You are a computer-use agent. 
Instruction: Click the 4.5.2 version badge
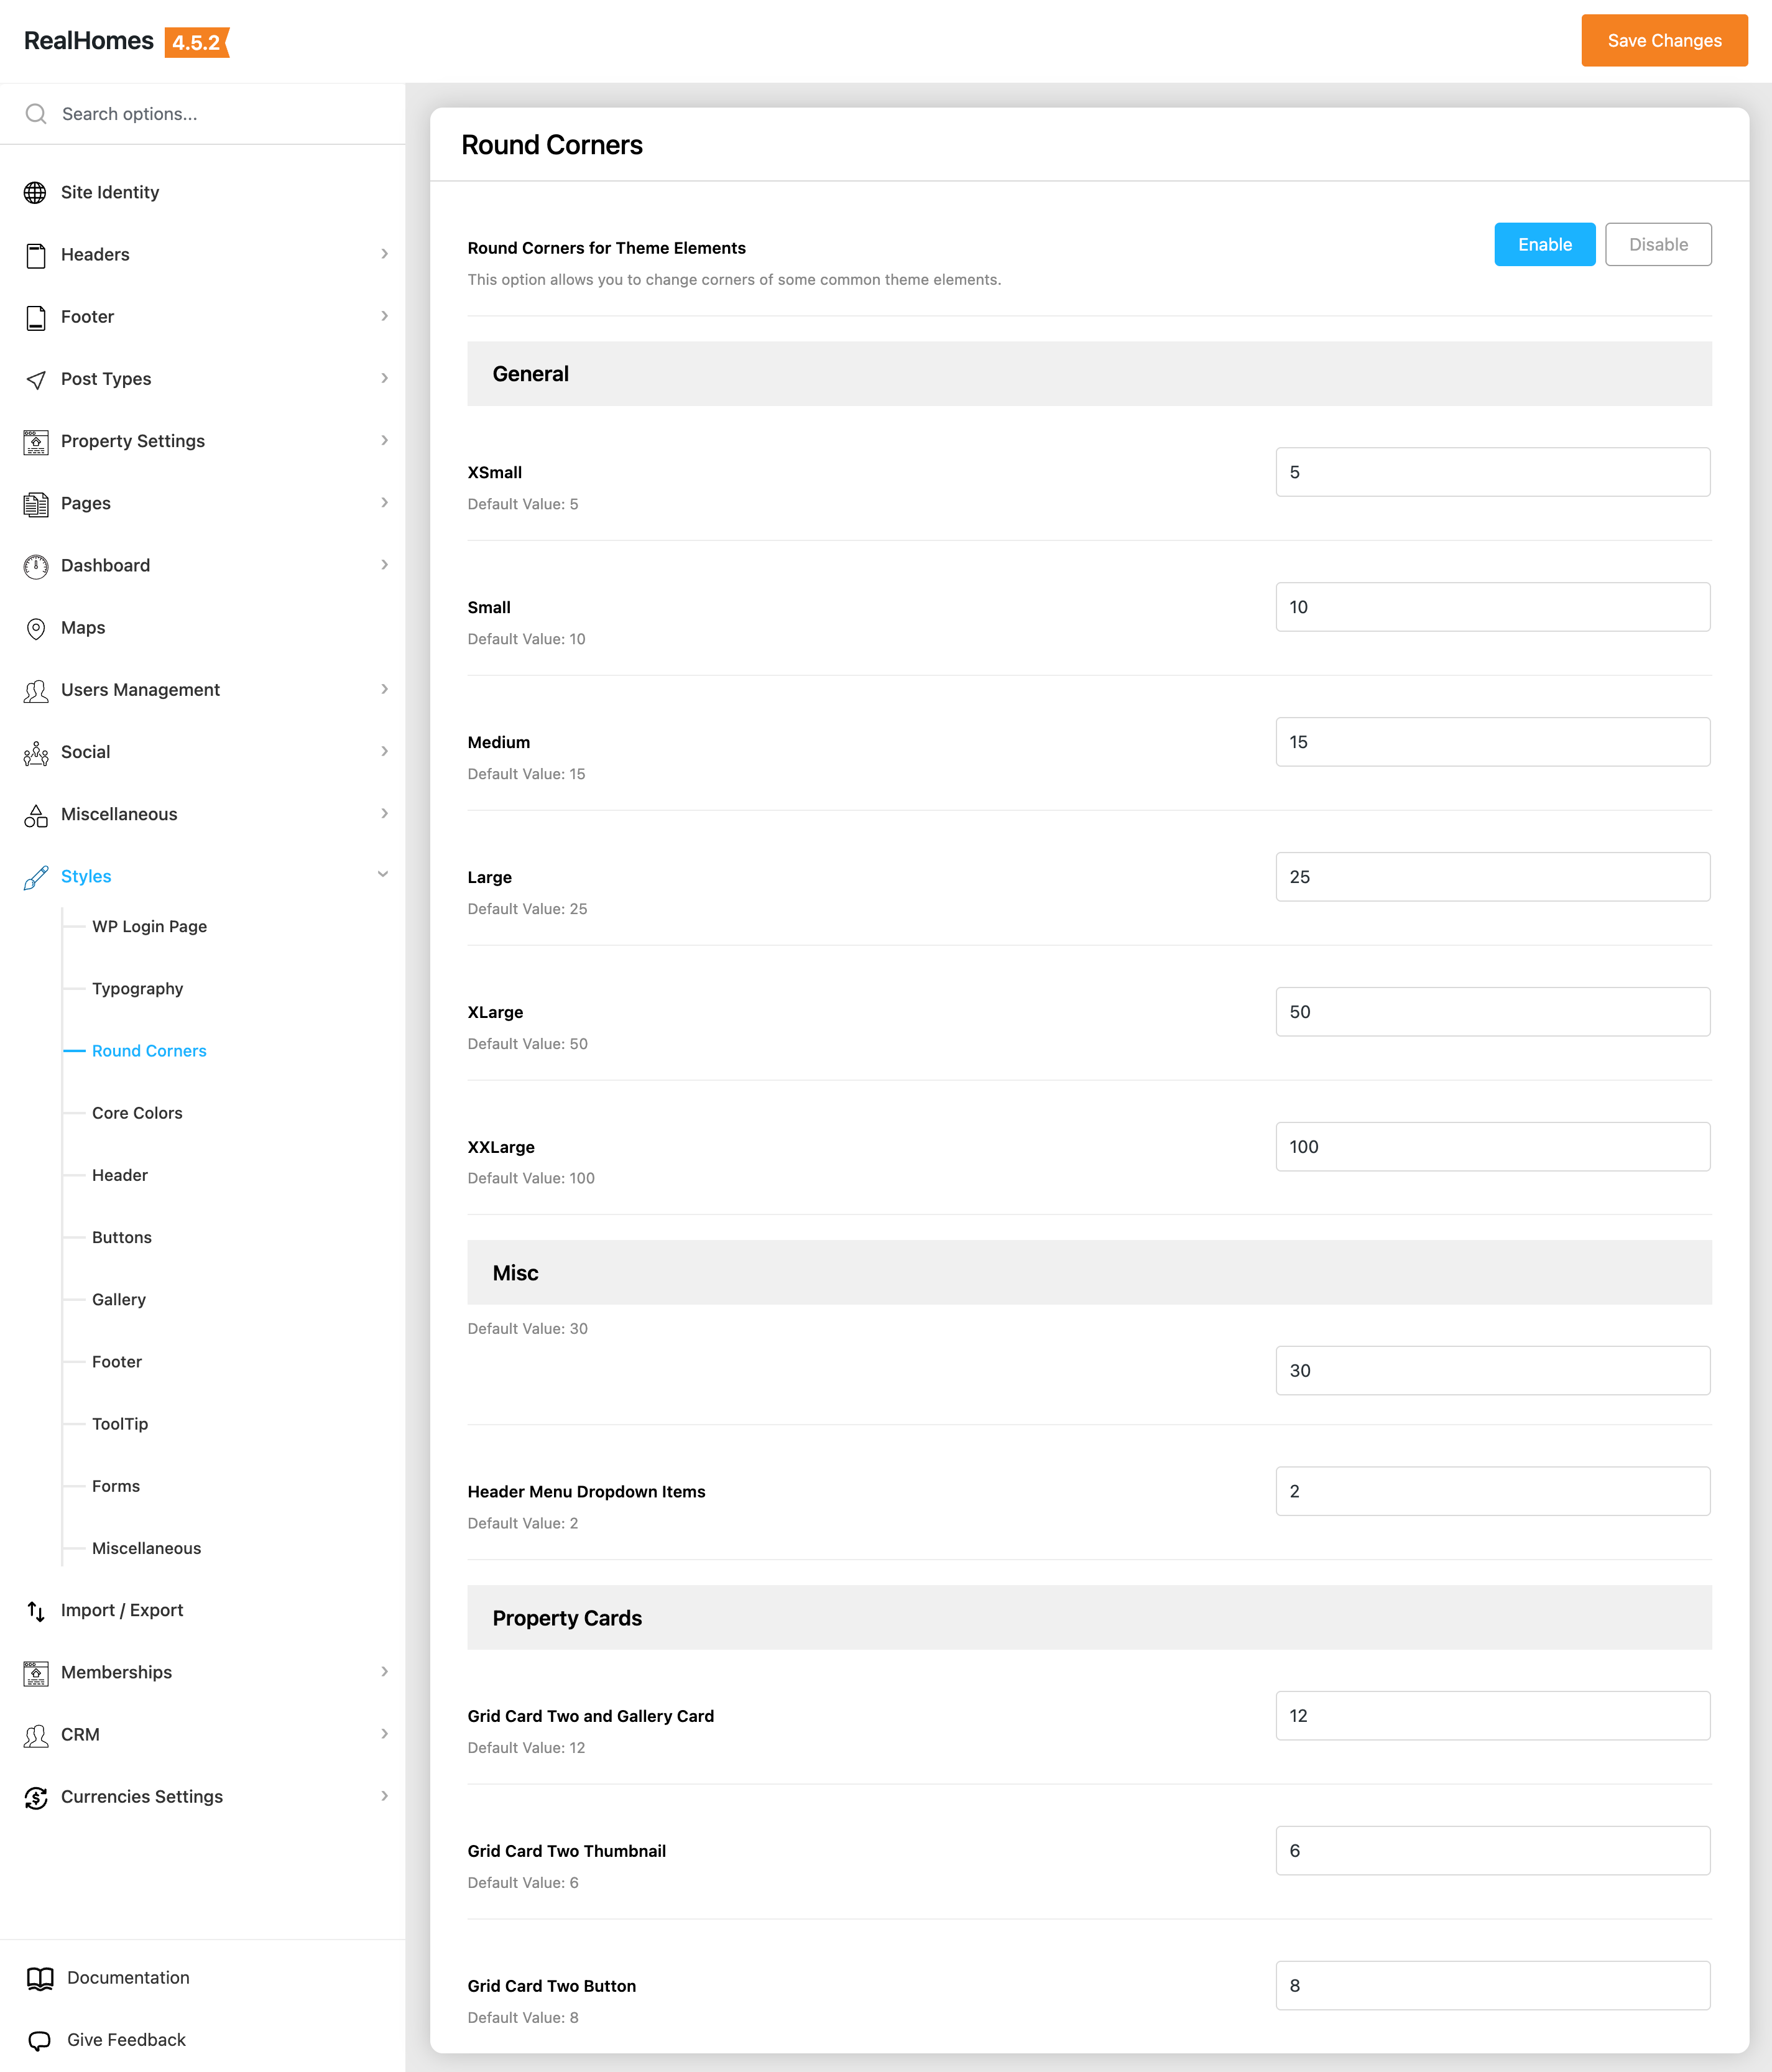click(197, 42)
